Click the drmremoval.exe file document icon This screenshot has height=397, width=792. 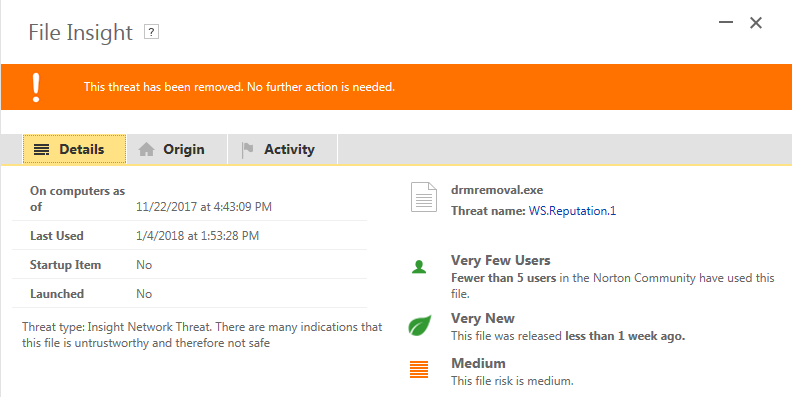pyautogui.click(x=424, y=197)
